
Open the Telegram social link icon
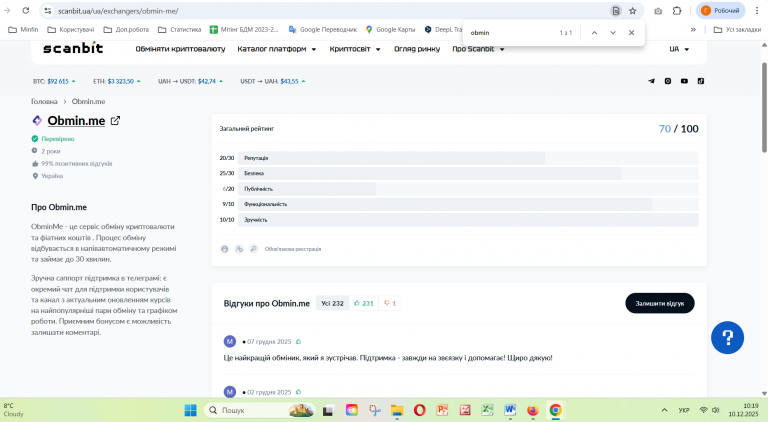pyautogui.click(x=651, y=81)
